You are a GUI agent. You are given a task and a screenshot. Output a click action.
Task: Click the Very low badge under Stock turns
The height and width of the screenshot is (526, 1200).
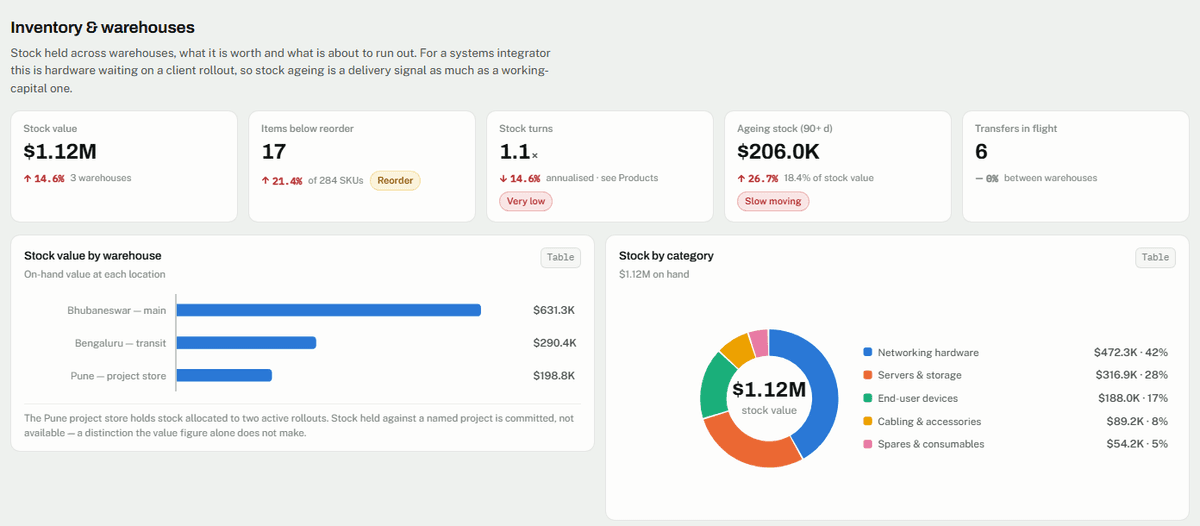click(526, 201)
